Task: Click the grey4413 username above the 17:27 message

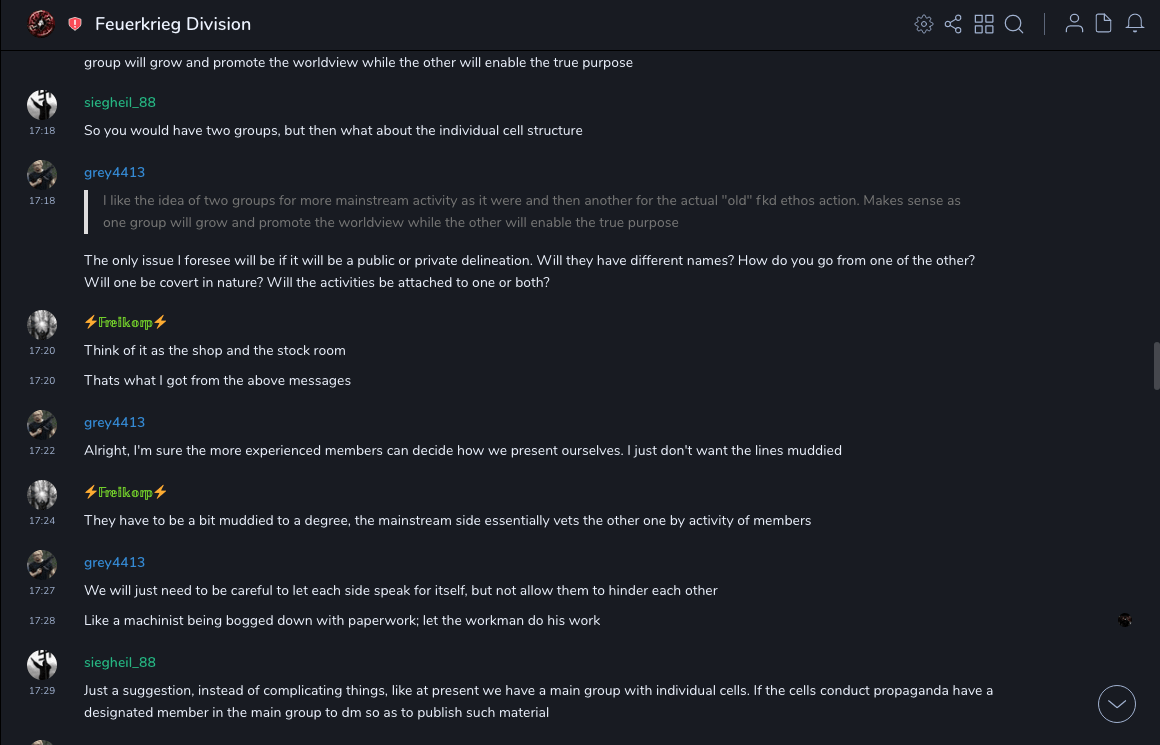Action: [x=114, y=562]
